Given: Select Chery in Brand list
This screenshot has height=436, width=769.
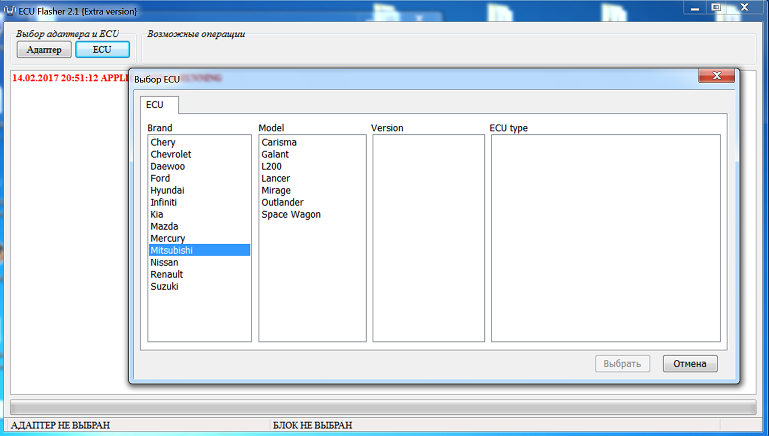Looking at the screenshot, I should pos(199,142).
